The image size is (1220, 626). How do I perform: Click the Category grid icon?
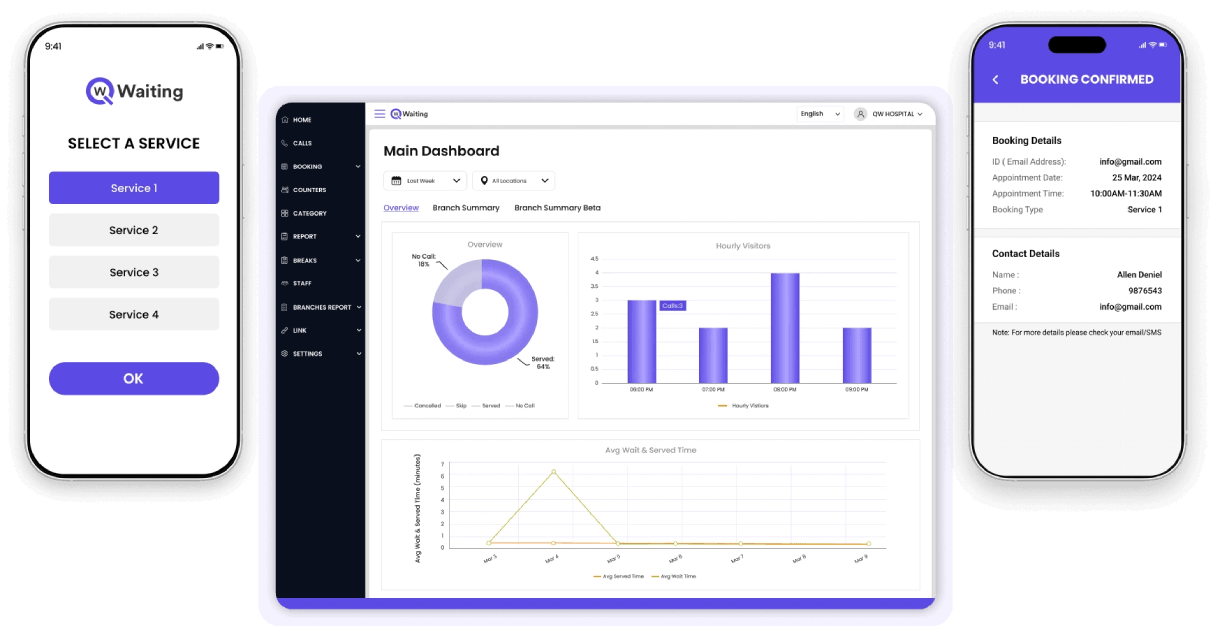click(285, 213)
